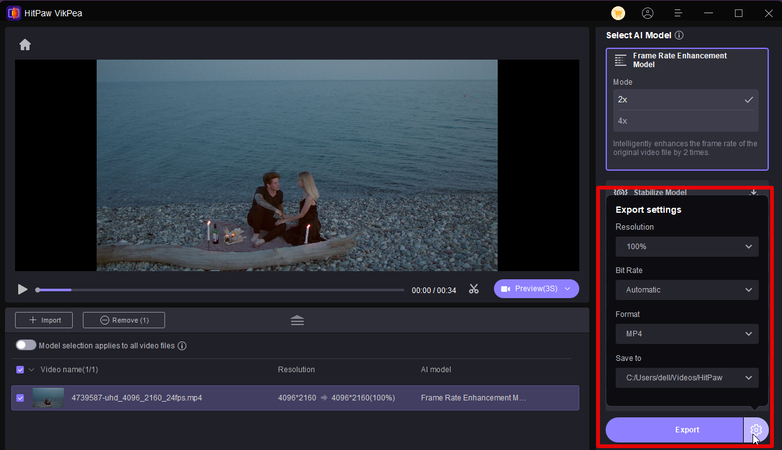Open export settings gear icon

(x=756, y=430)
